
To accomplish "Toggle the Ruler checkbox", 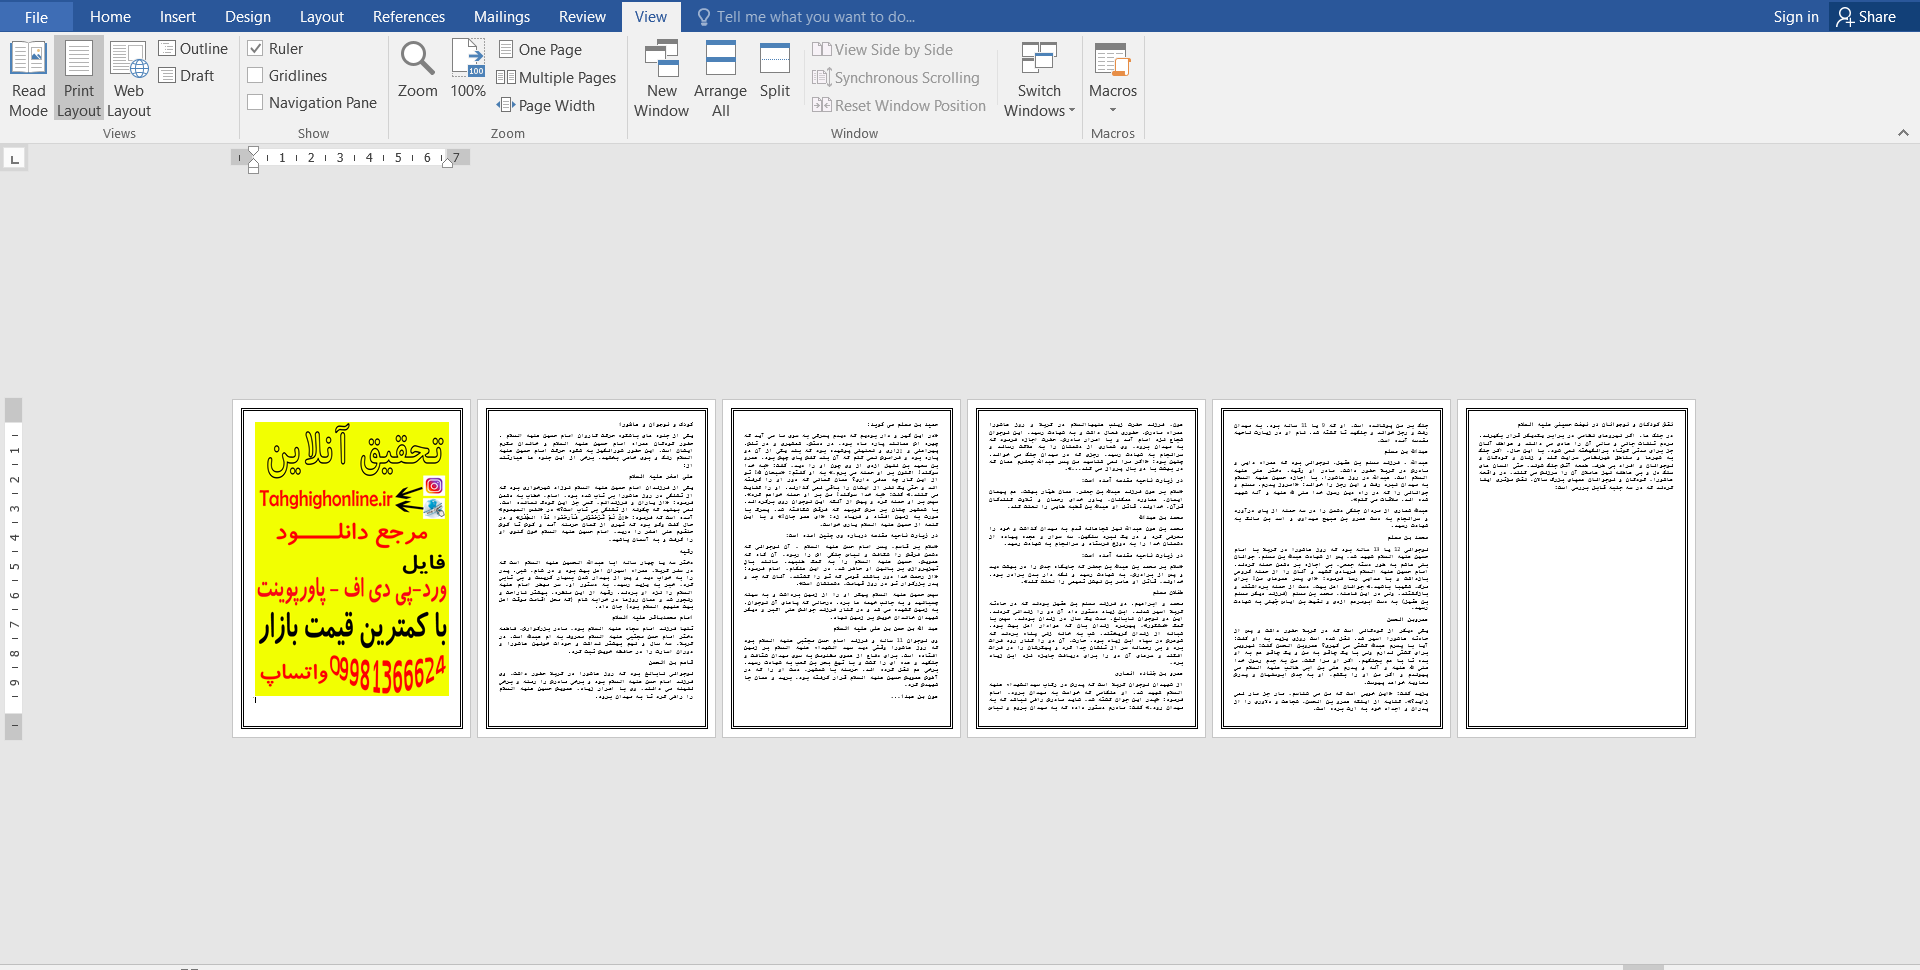I will click(x=256, y=48).
